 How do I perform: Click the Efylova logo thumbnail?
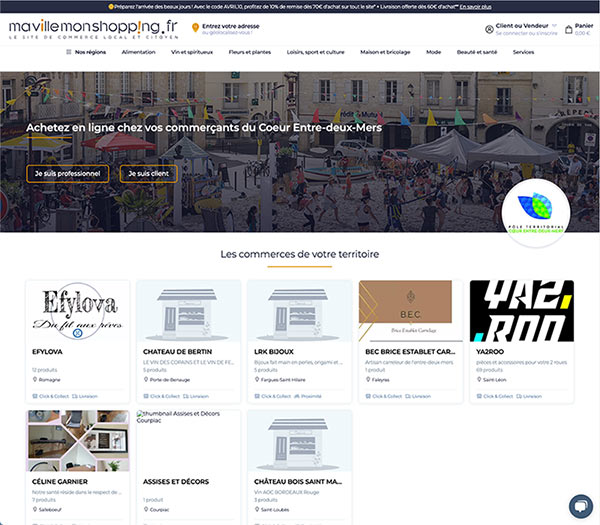78,311
